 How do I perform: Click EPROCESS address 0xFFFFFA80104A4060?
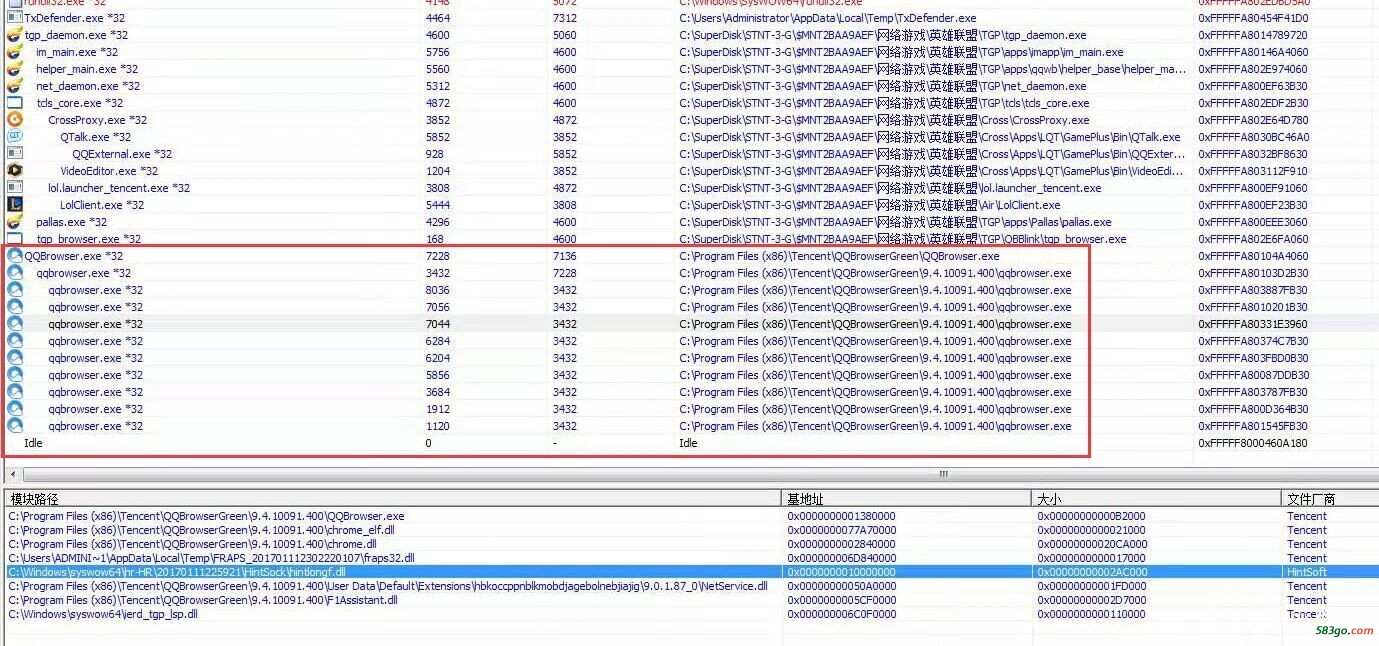(x=1253, y=256)
